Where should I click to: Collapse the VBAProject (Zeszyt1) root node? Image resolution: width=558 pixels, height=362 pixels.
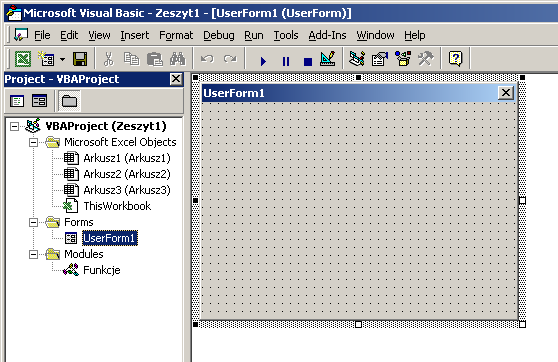point(14,126)
